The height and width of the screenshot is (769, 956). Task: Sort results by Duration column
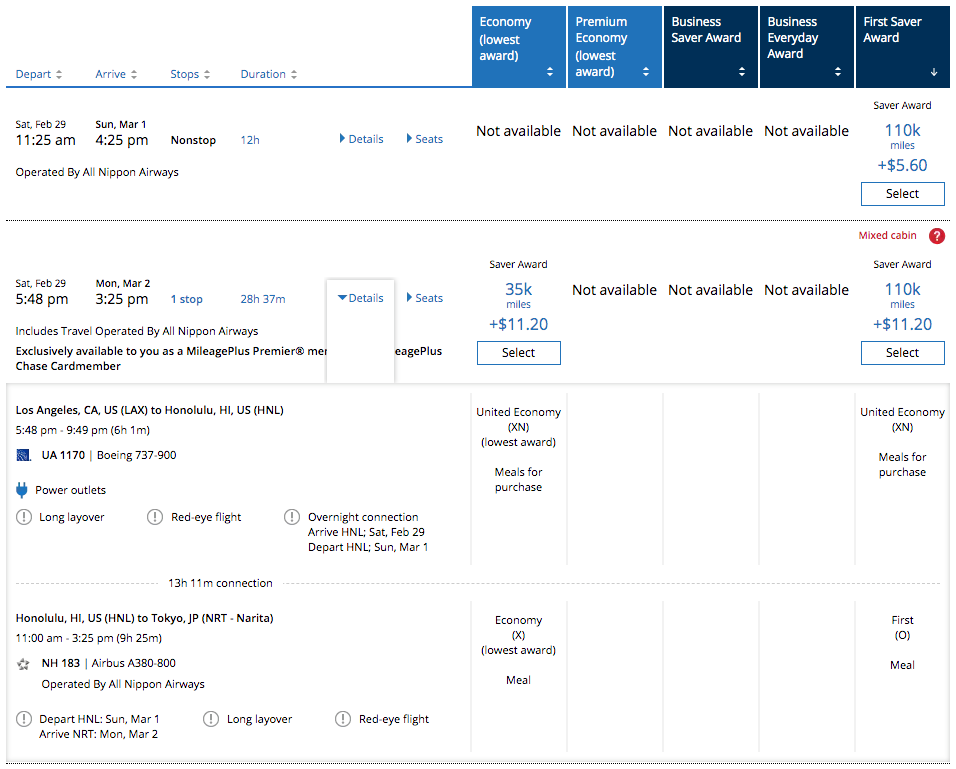269,74
